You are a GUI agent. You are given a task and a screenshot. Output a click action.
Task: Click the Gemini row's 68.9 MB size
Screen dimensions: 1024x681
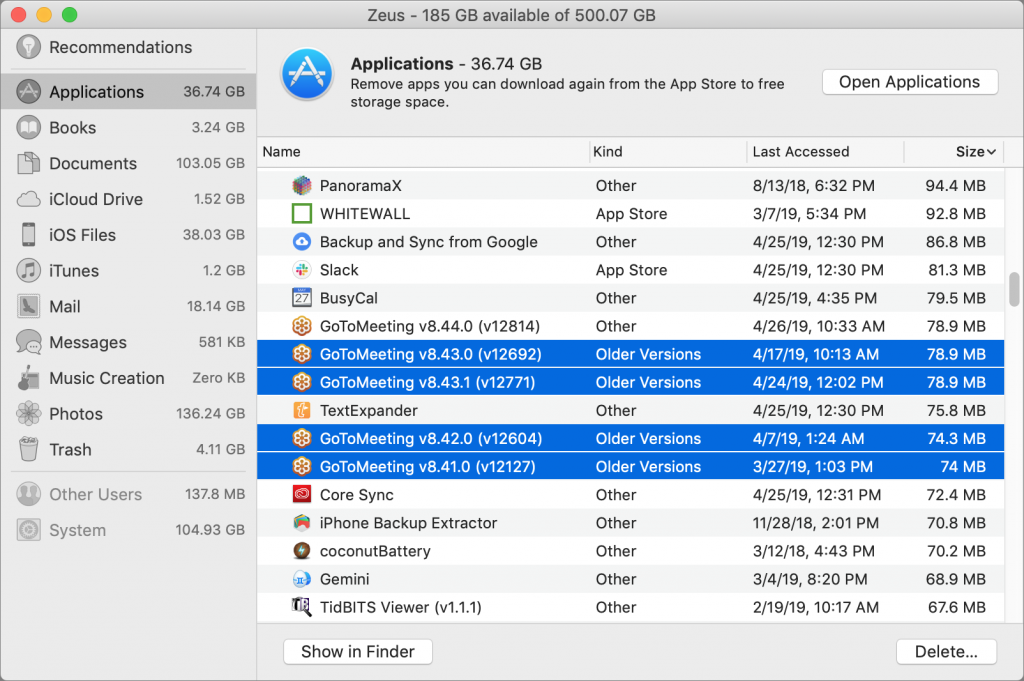(955, 578)
